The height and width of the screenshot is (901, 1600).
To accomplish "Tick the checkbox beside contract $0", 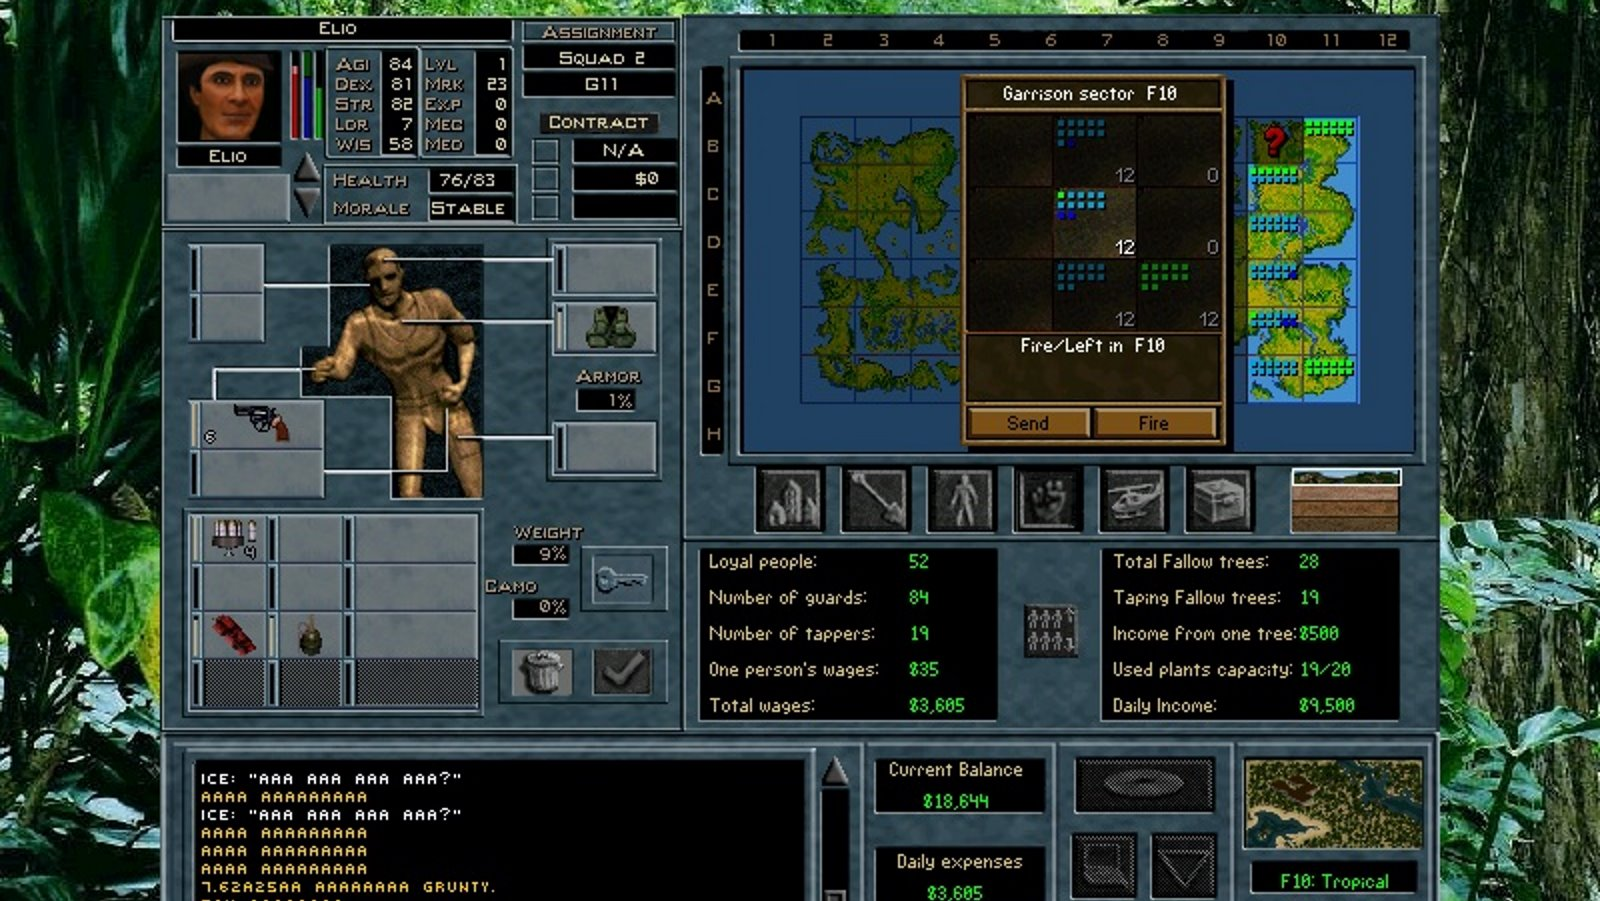I will tap(545, 178).
